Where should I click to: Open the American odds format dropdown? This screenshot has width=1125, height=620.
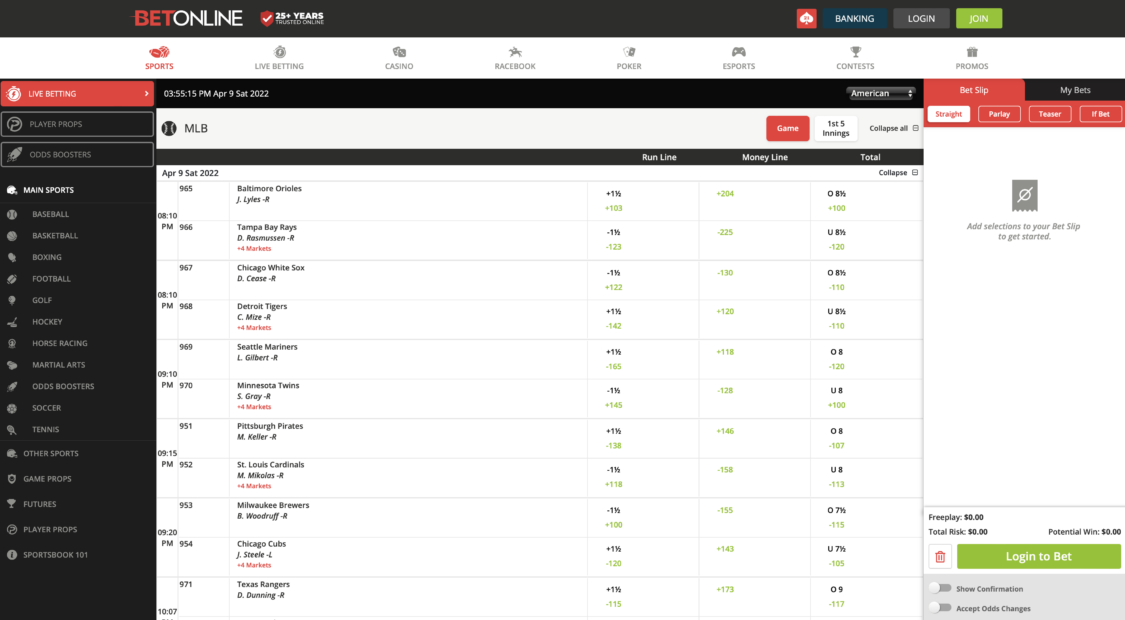880,93
